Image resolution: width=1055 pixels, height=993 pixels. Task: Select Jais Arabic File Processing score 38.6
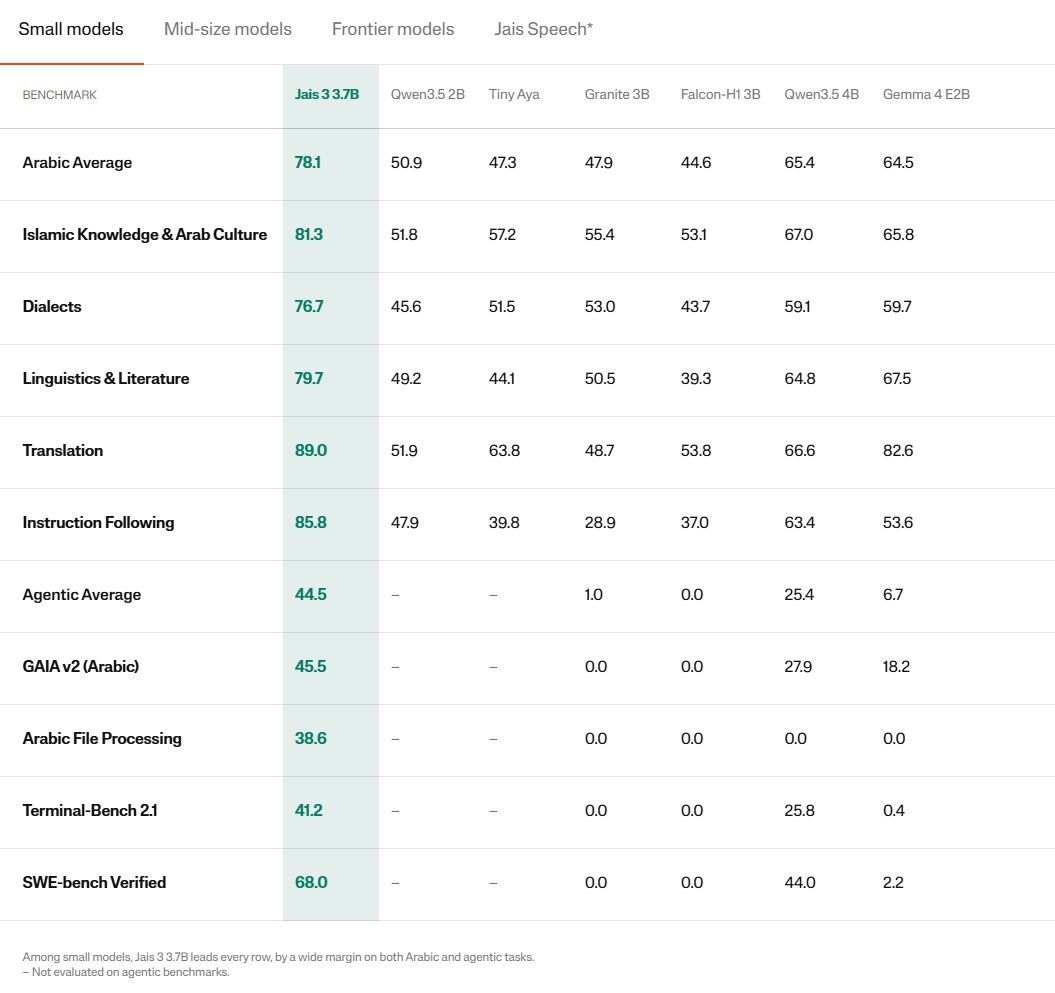pyautogui.click(x=310, y=738)
